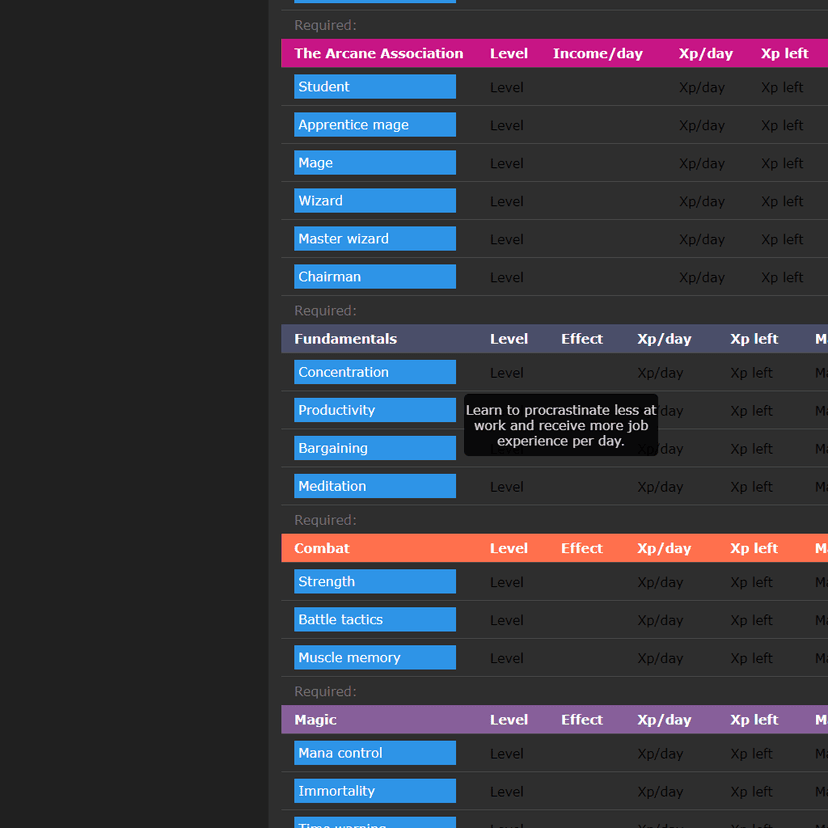
Task: Choose the Chairman job
Action: 374,277
